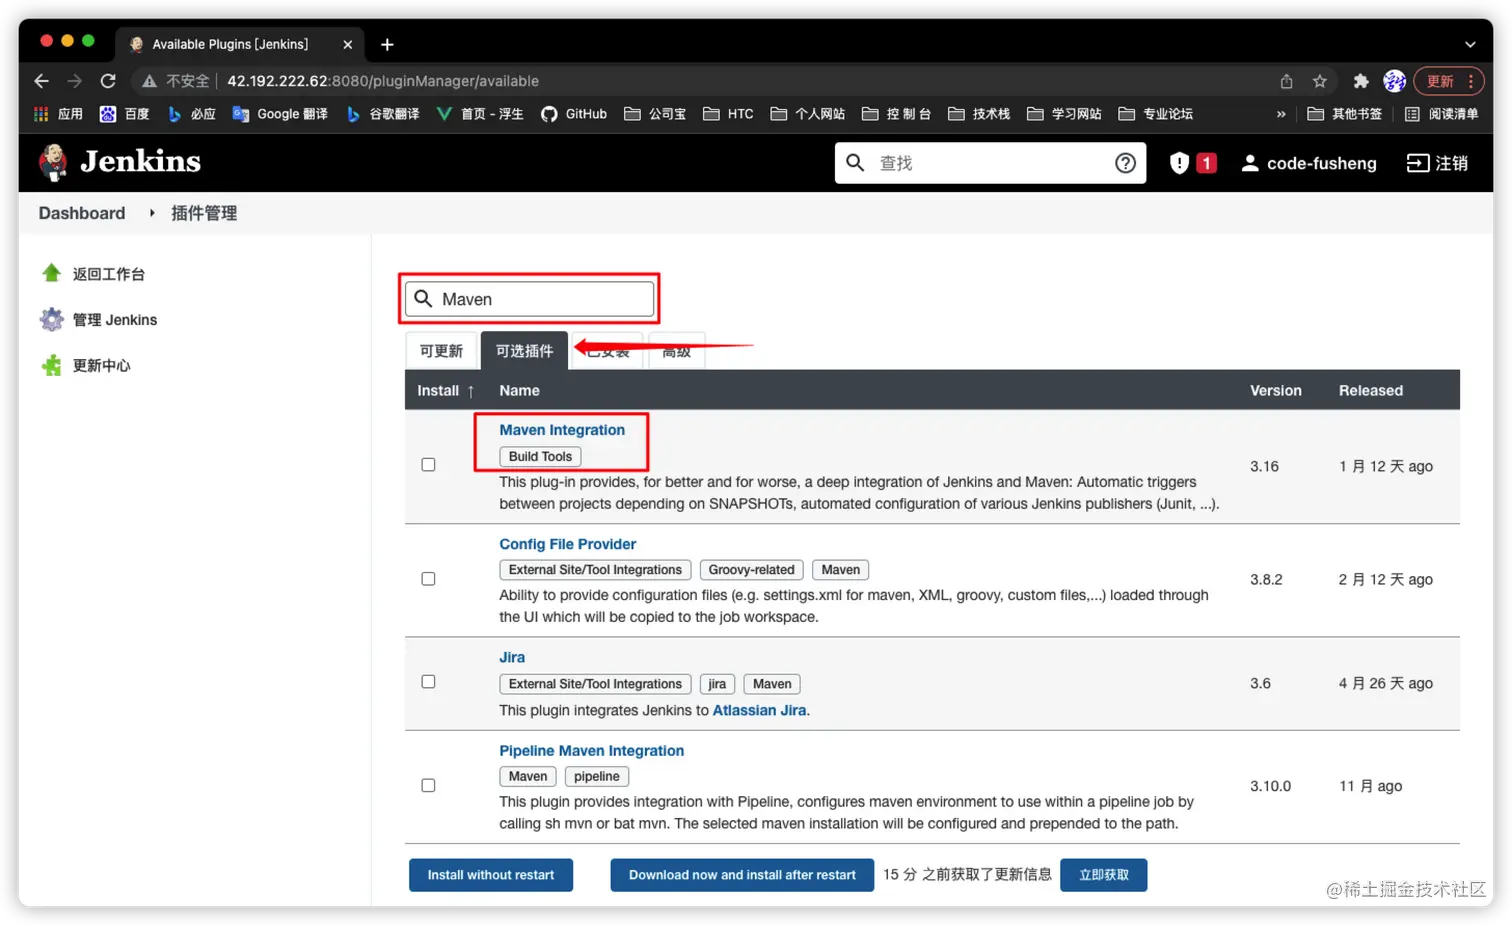Expand the tab list chevron
Image resolution: width=1512 pixels, height=925 pixels.
click(1470, 44)
